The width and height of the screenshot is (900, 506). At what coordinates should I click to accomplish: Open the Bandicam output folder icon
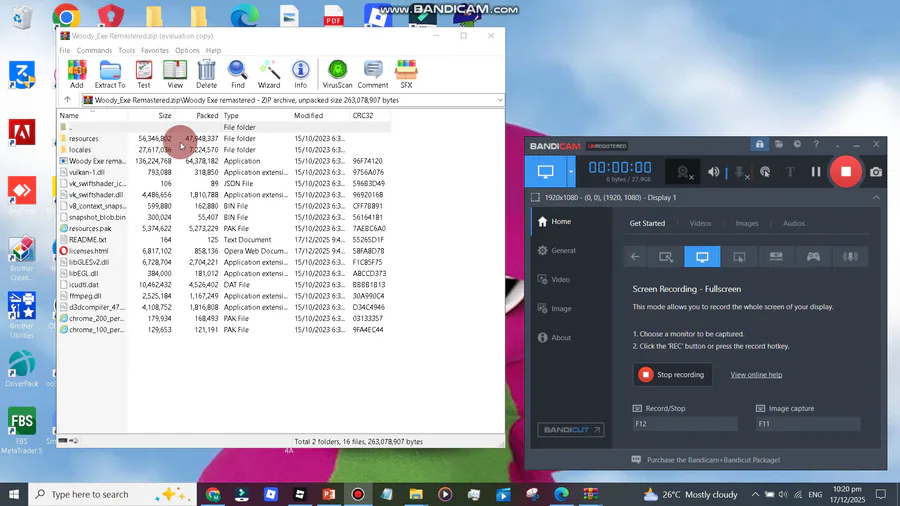pyautogui.click(x=778, y=144)
